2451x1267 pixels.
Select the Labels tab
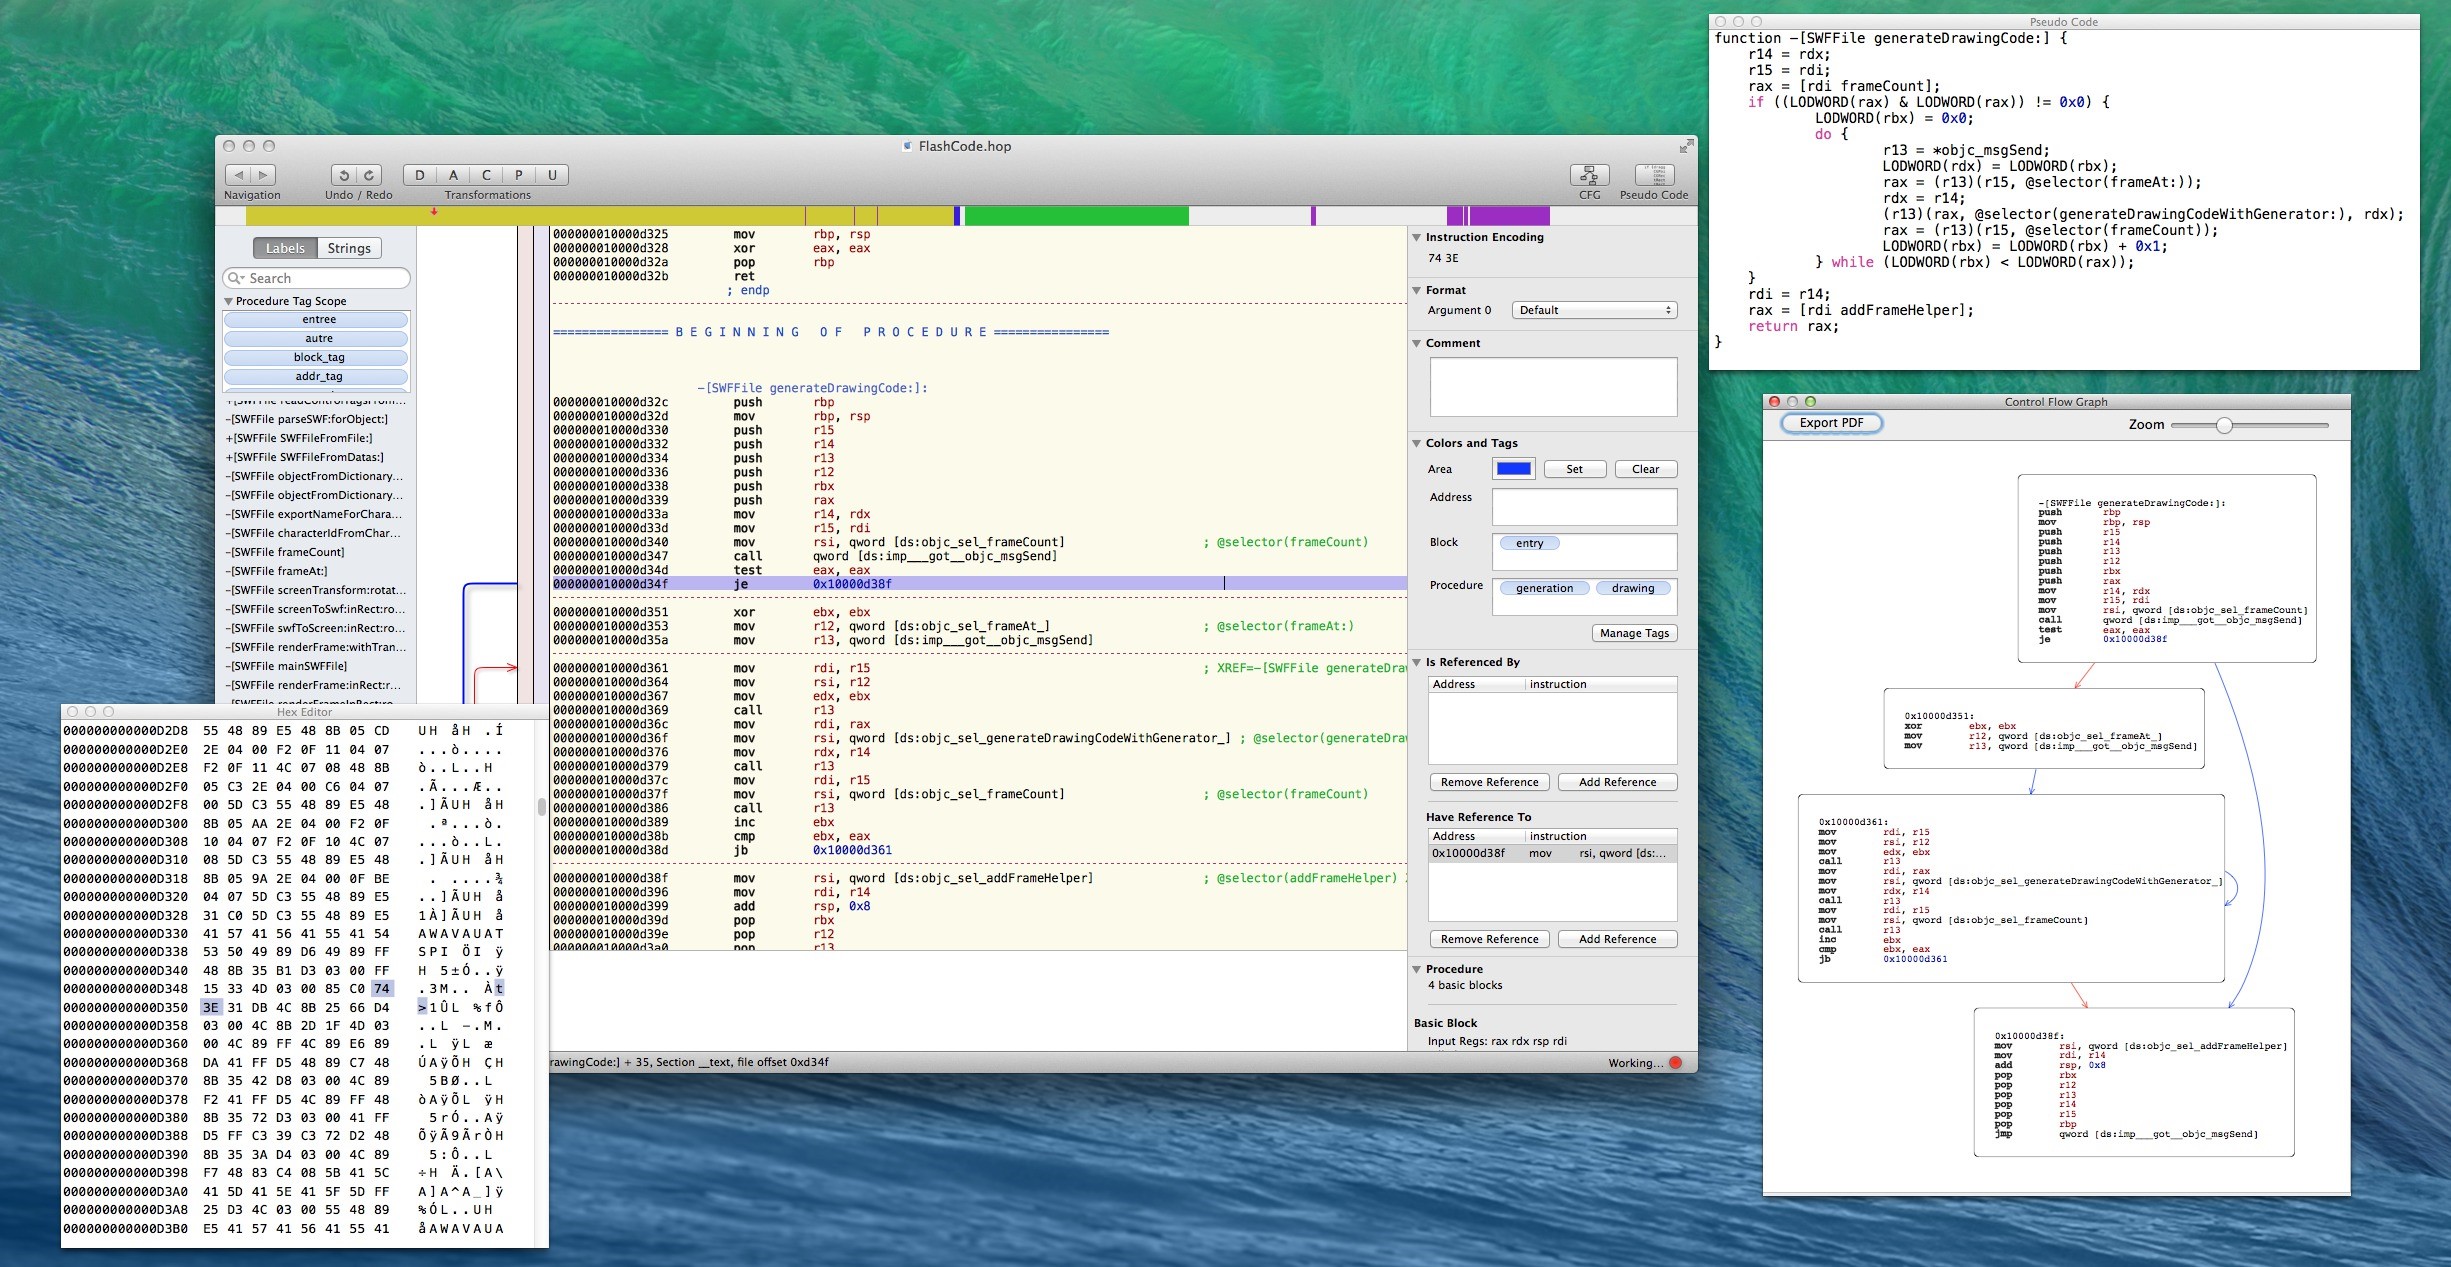(x=285, y=248)
